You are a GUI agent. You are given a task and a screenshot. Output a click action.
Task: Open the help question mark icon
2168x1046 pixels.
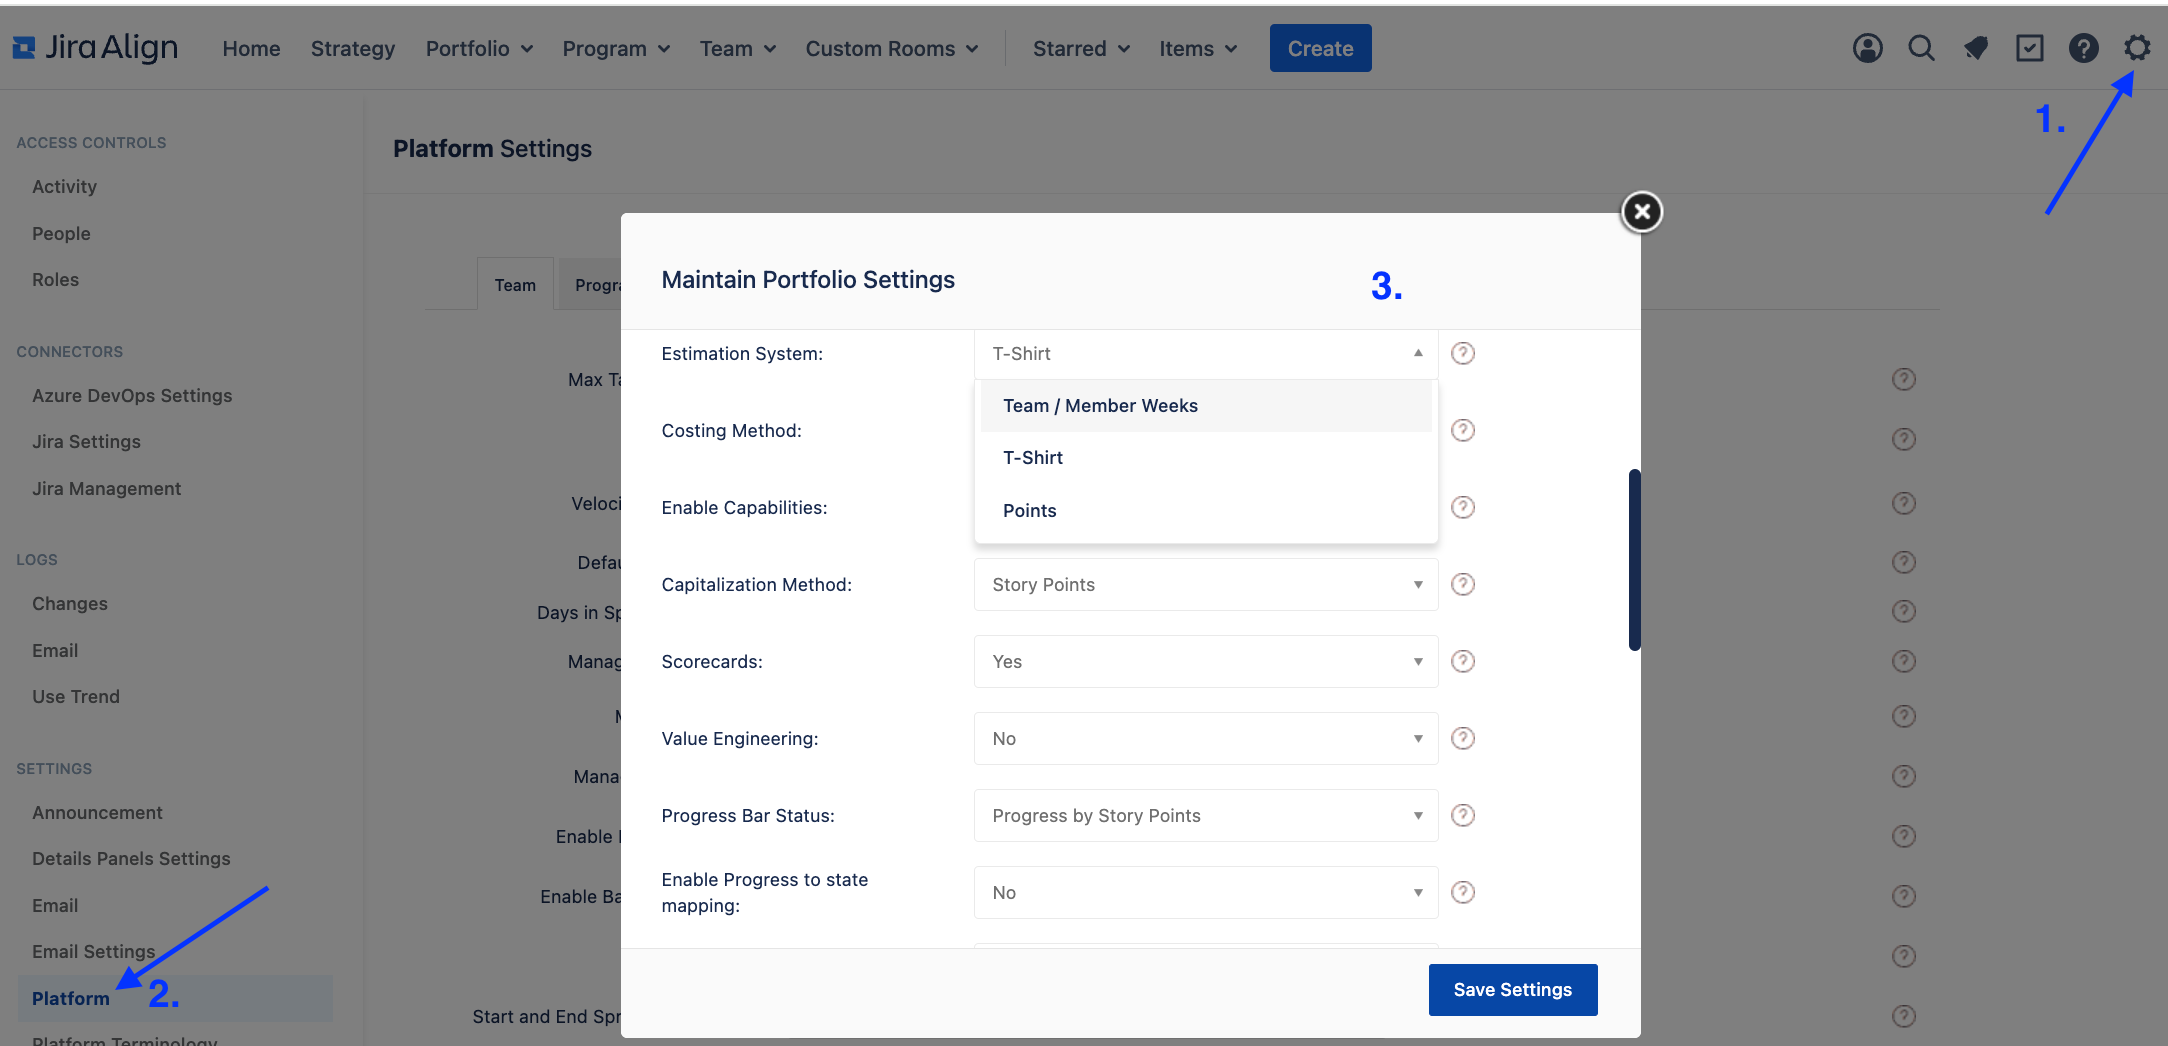[x=2084, y=48]
